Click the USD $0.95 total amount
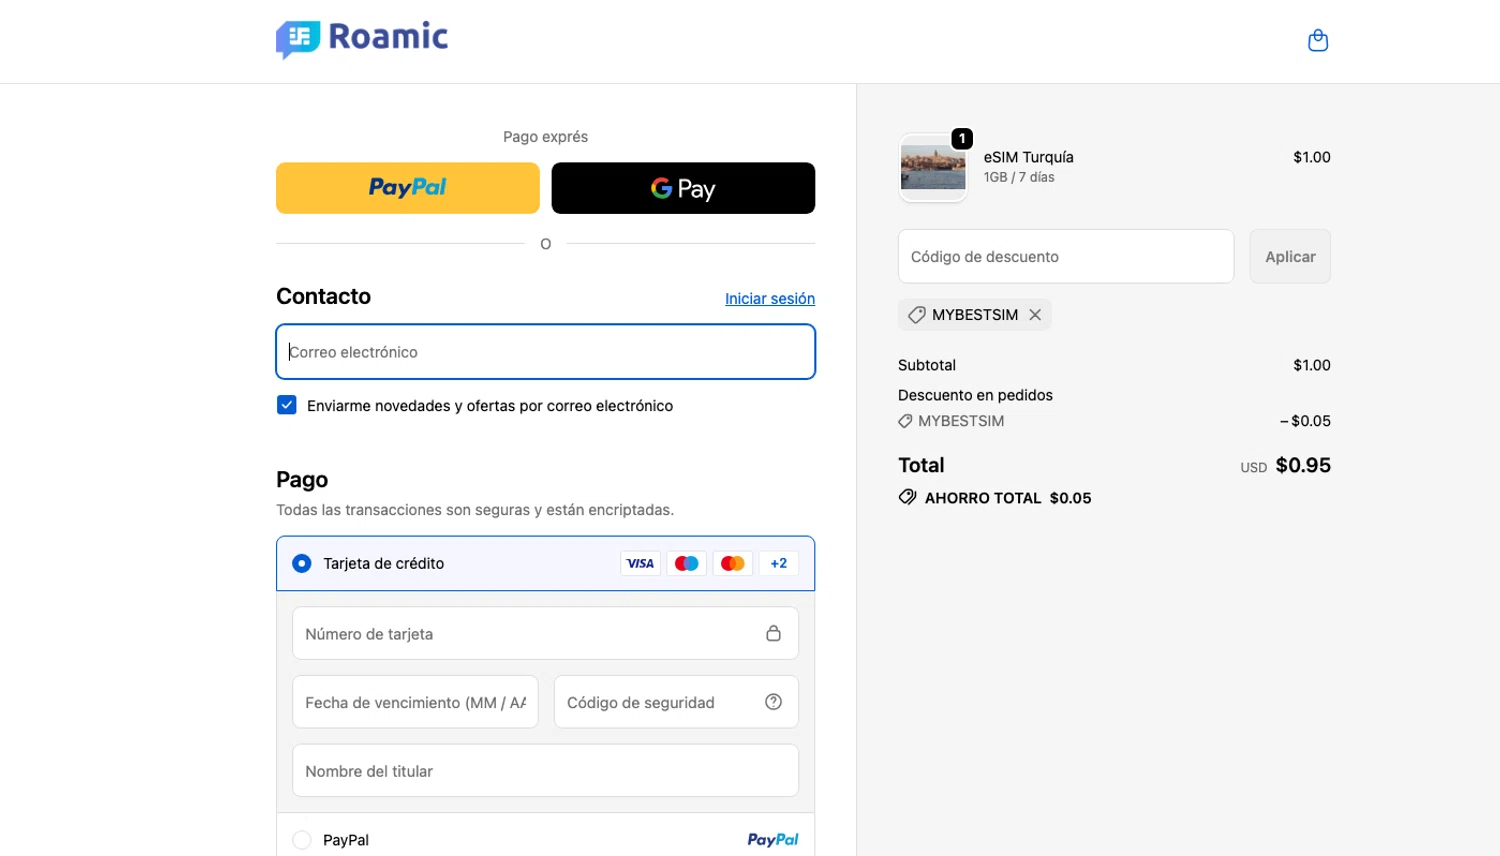This screenshot has width=1500, height=856. (1286, 465)
